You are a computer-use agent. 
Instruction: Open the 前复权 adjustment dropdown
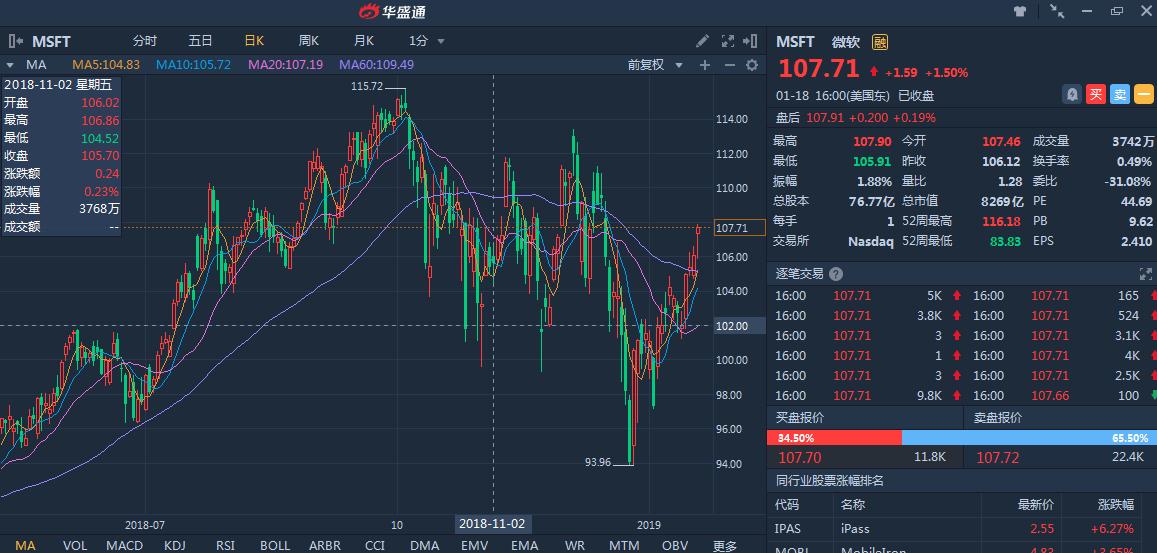pos(655,65)
